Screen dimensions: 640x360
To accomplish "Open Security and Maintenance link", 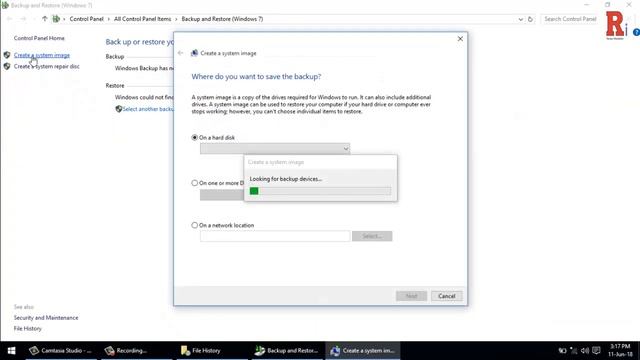I will pos(46,318).
